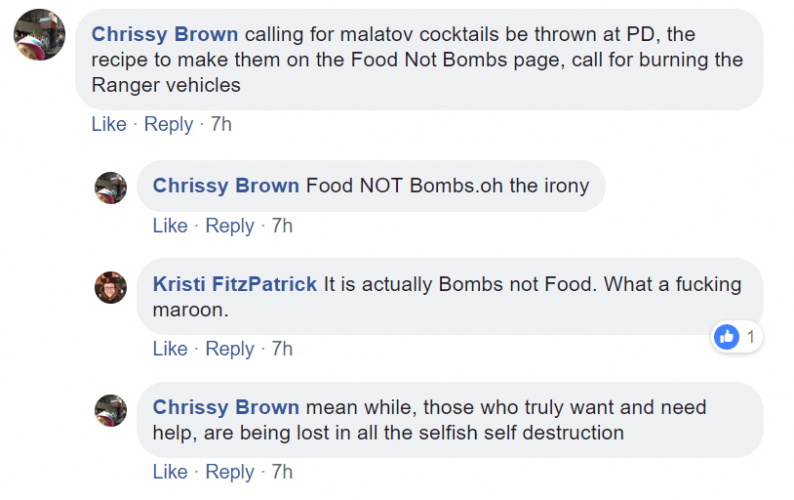The width and height of the screenshot is (794, 500).
Task: Click Chrissy Brown name in irony reply
Action: point(226,185)
